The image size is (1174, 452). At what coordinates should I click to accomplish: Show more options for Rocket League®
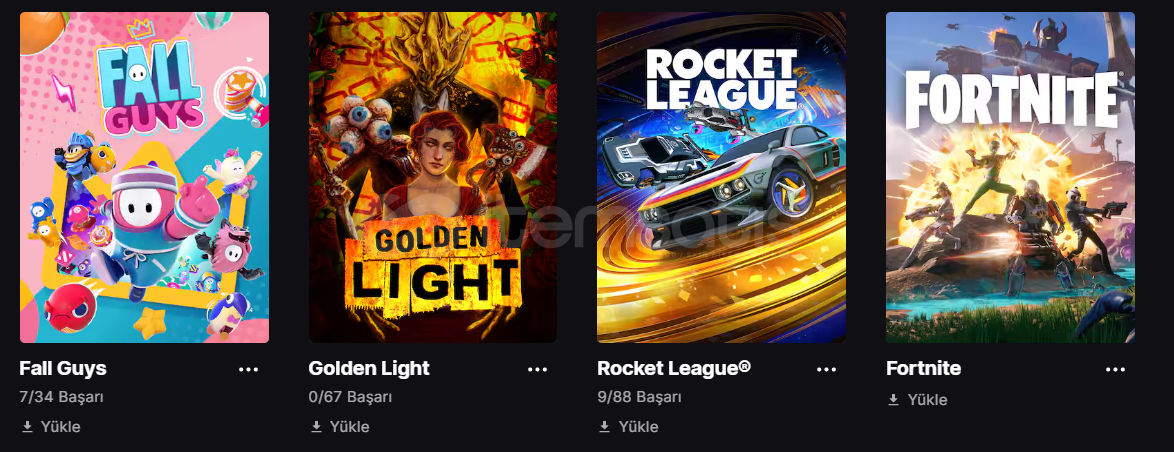coord(827,369)
